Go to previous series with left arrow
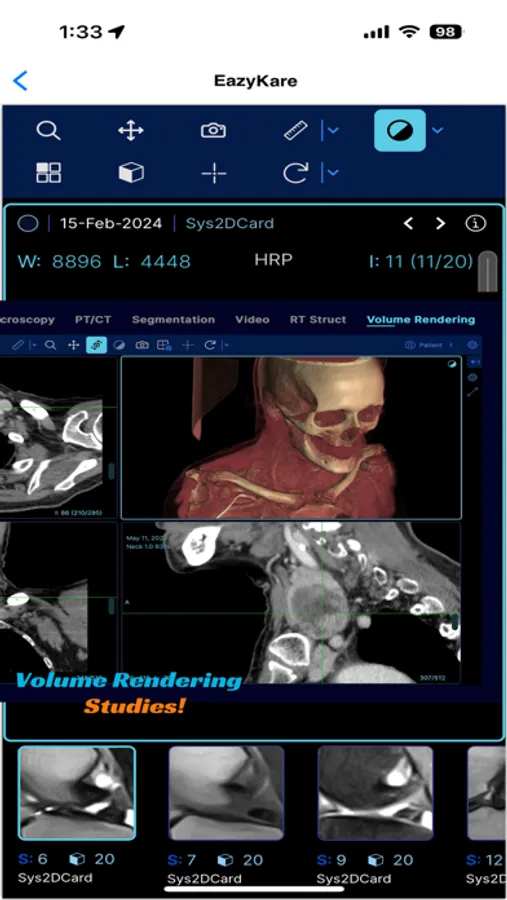This screenshot has width=507, height=900. (x=408, y=223)
